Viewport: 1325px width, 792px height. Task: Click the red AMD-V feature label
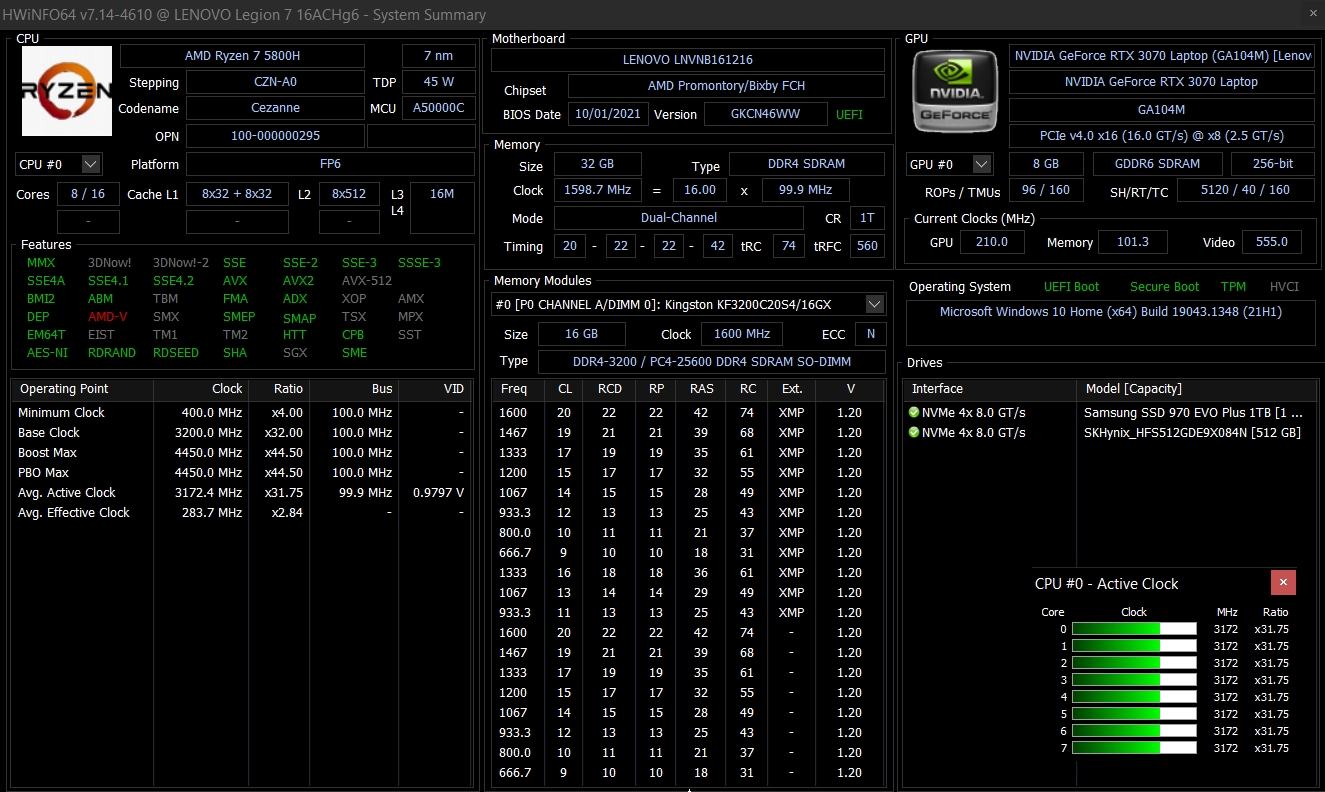point(108,317)
